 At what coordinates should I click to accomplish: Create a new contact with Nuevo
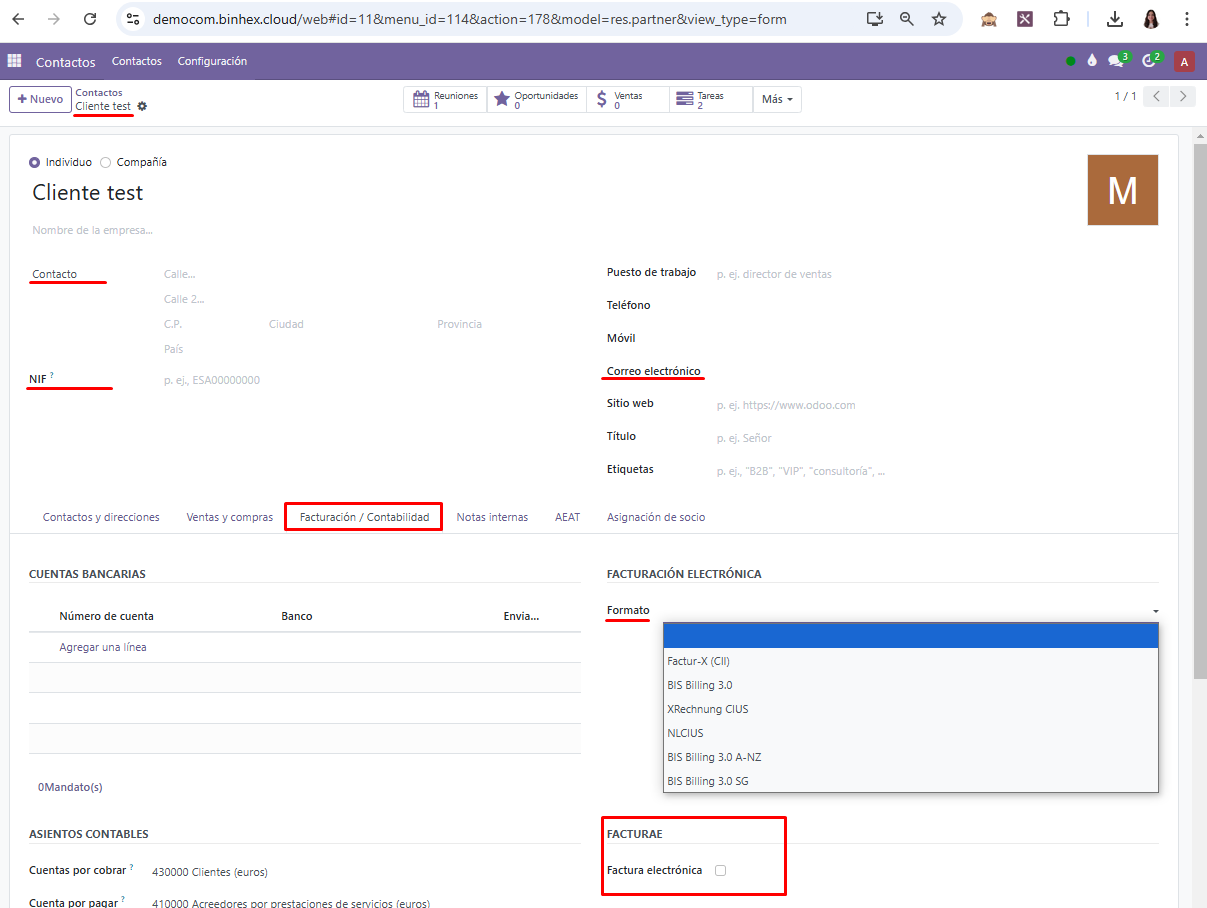pyautogui.click(x=40, y=99)
